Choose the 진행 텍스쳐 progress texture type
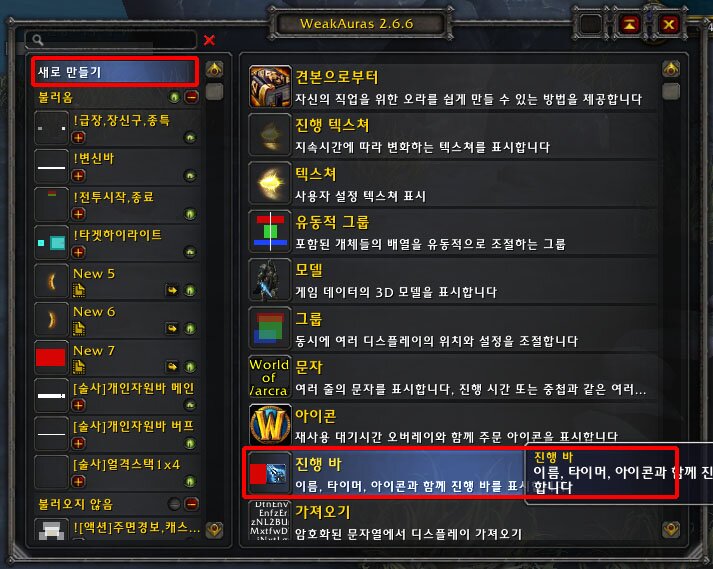Screen dimensions: 713x569 point(453,134)
